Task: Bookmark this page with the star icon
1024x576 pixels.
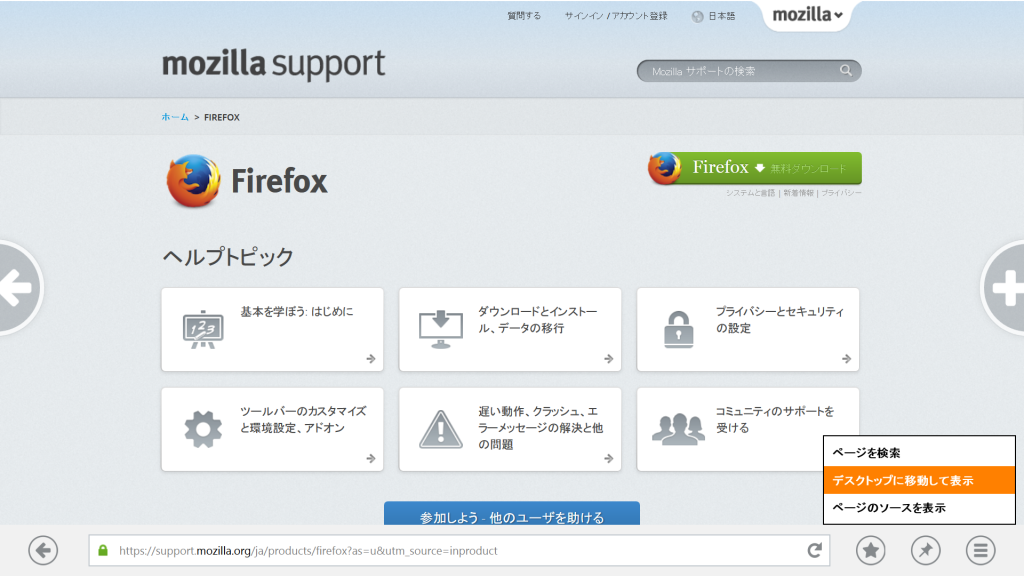Action: click(x=871, y=551)
